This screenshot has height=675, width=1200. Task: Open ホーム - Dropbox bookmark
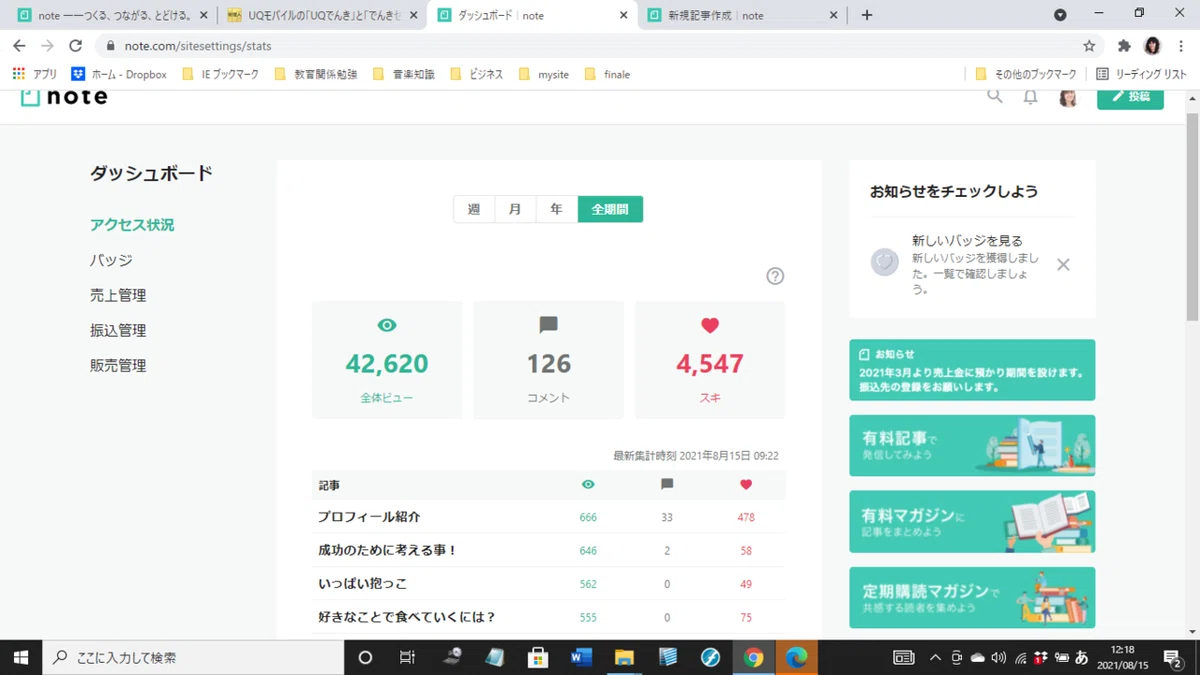[119, 74]
